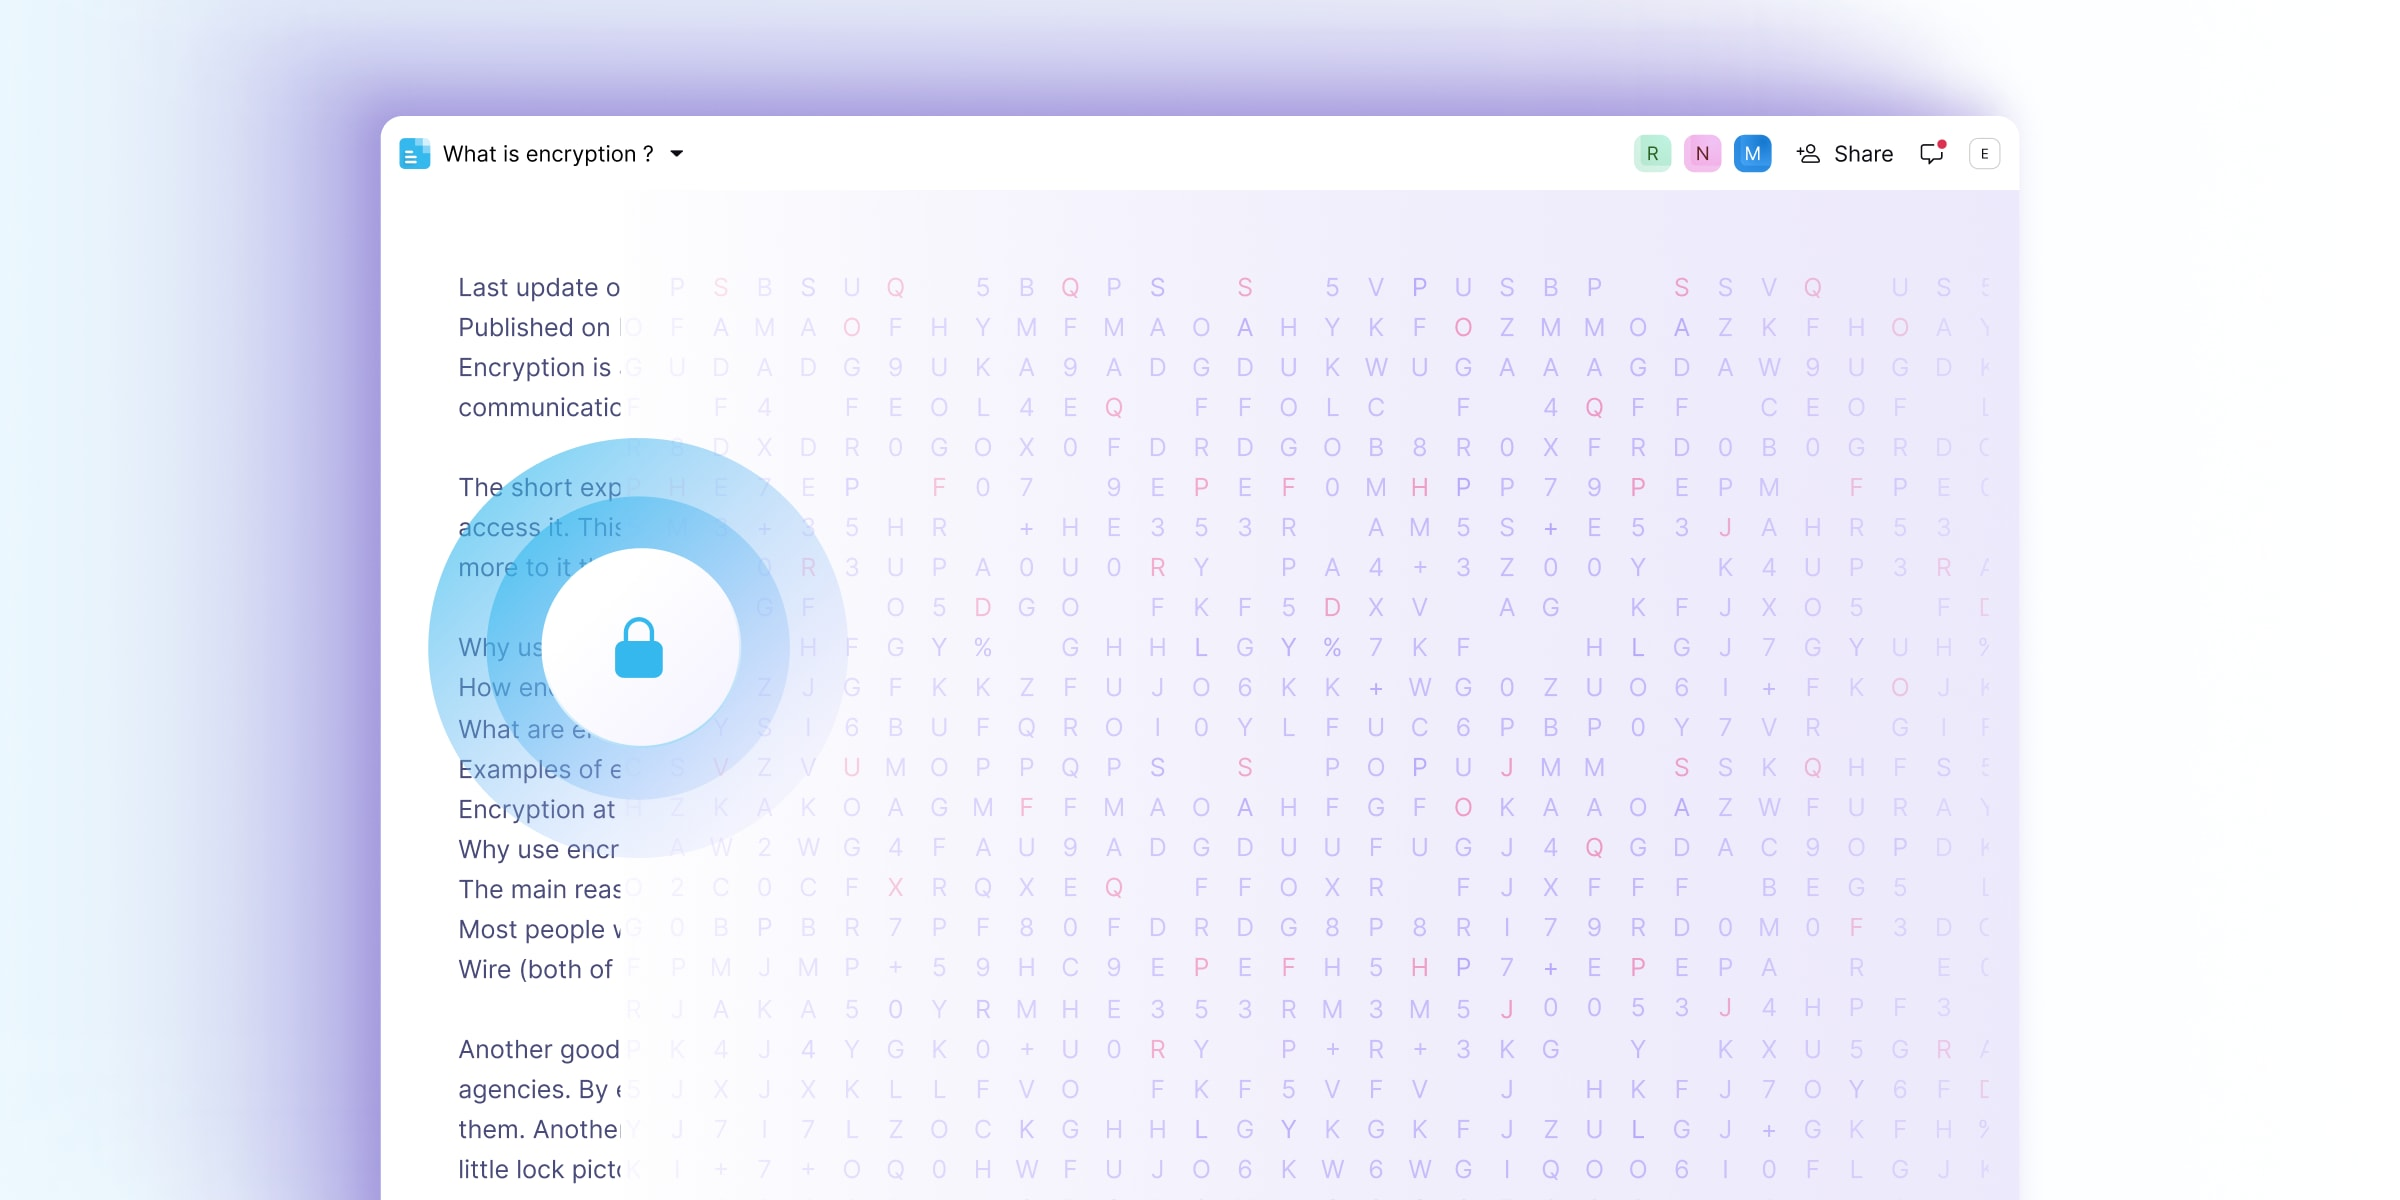The image size is (2400, 1200).
Task: Open the E user profile button
Action: pyautogui.click(x=1984, y=154)
